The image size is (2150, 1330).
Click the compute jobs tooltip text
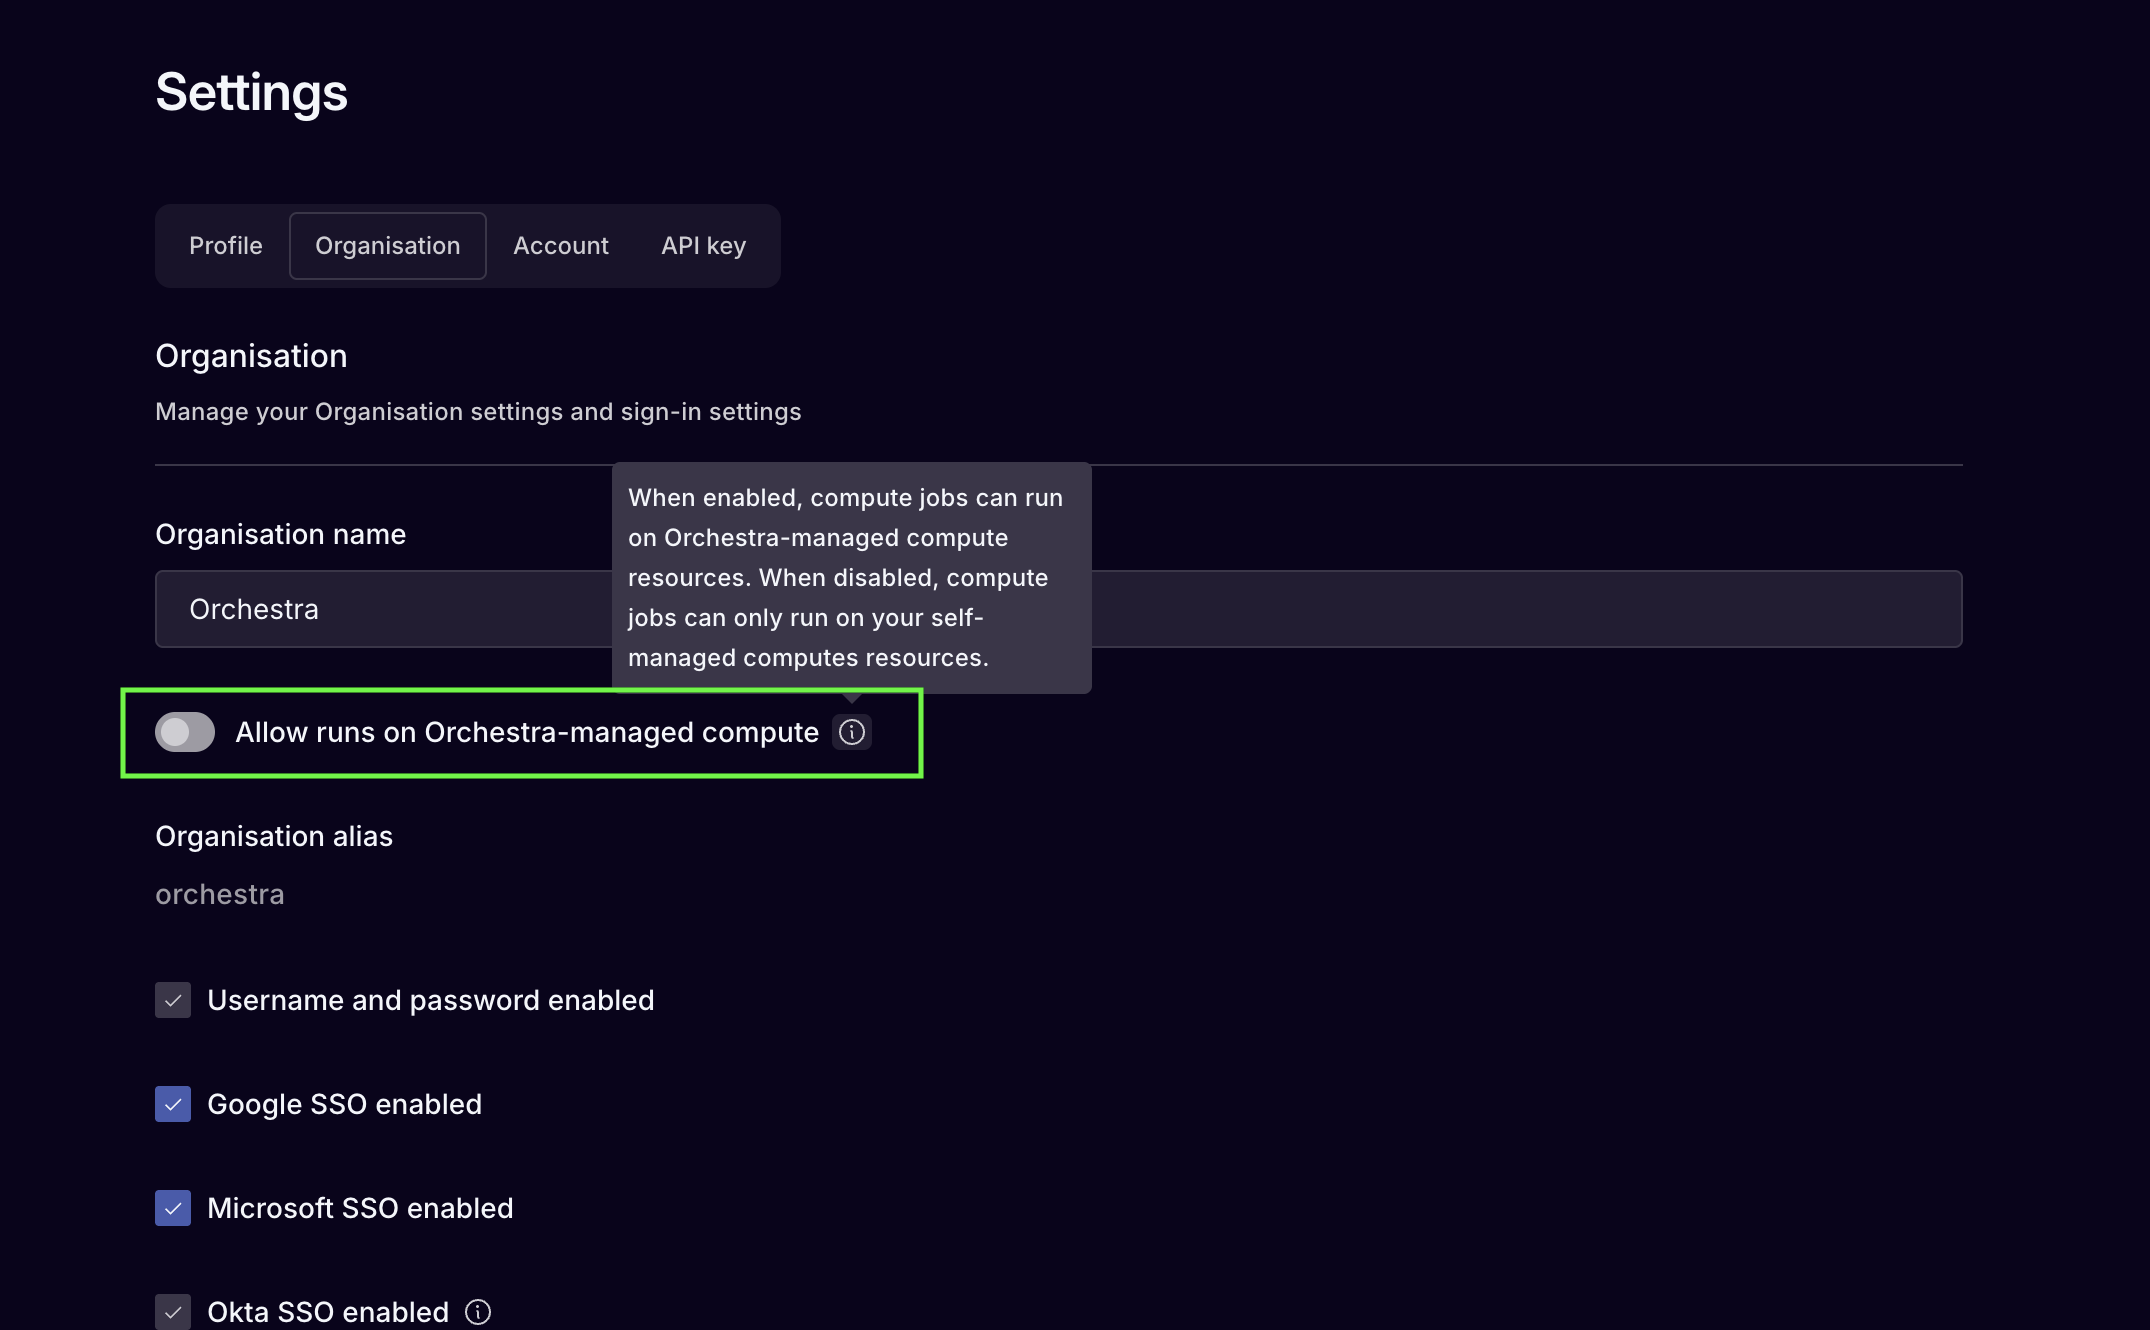coord(846,578)
